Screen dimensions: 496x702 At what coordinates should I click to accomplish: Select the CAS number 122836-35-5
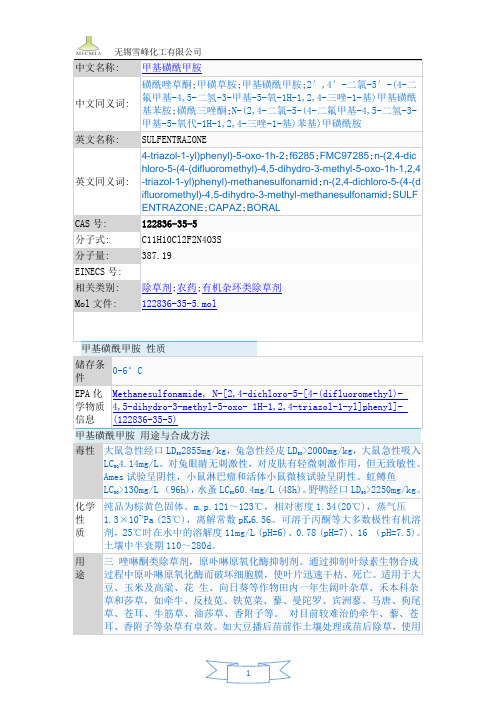pos(169,224)
